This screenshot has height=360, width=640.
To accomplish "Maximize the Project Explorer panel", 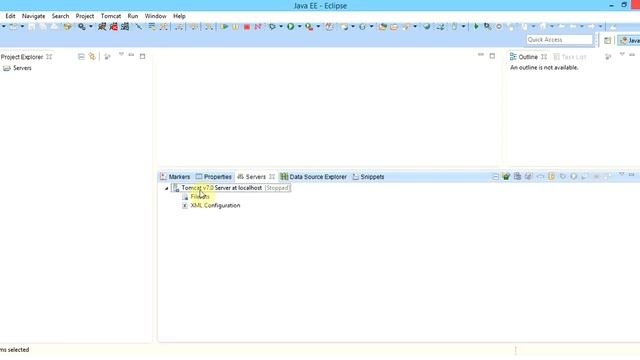I will point(142,56).
